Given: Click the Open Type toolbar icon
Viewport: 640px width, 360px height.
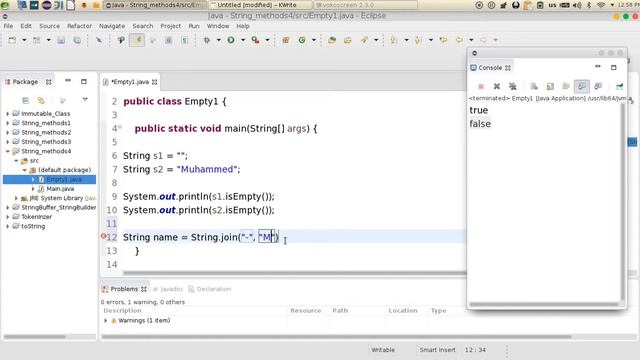Looking at the screenshot, I should coord(332,40).
